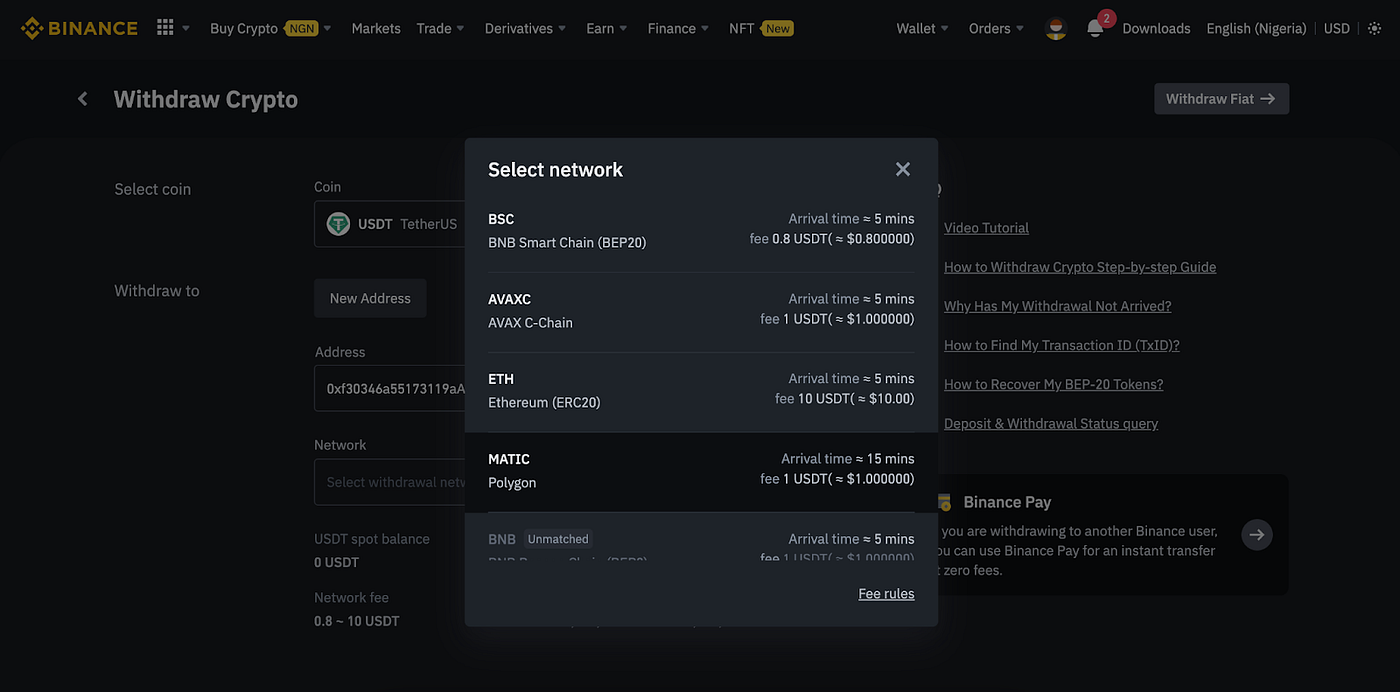Screen dimensions: 1400x692
Task: Open Why Has My Withdrawal Not Arrived link
Action: pyautogui.click(x=1057, y=306)
